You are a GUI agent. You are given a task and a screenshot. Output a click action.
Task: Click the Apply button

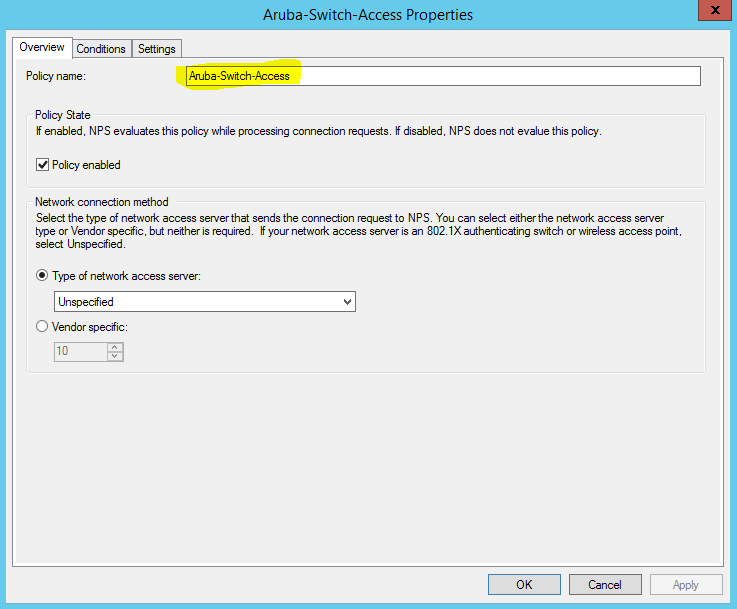point(686,585)
